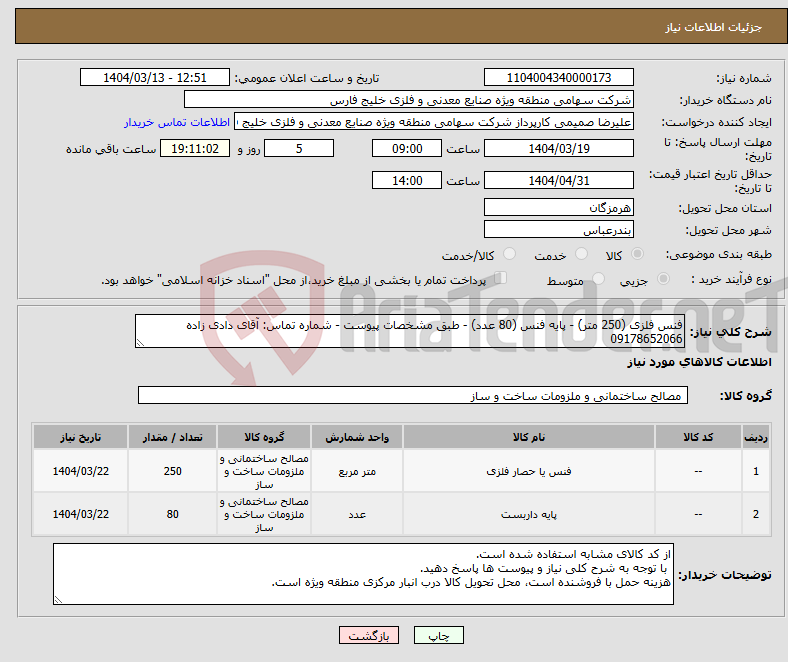Click the general need description text area
The width and height of the screenshot is (788, 662).
pos(410,331)
